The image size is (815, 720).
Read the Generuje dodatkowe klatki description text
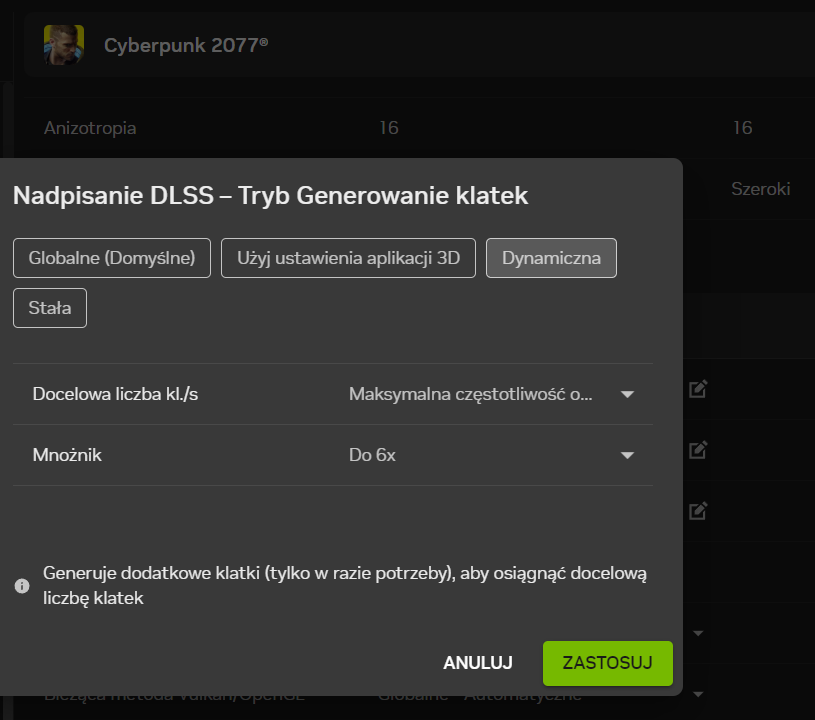[x=345, y=585]
